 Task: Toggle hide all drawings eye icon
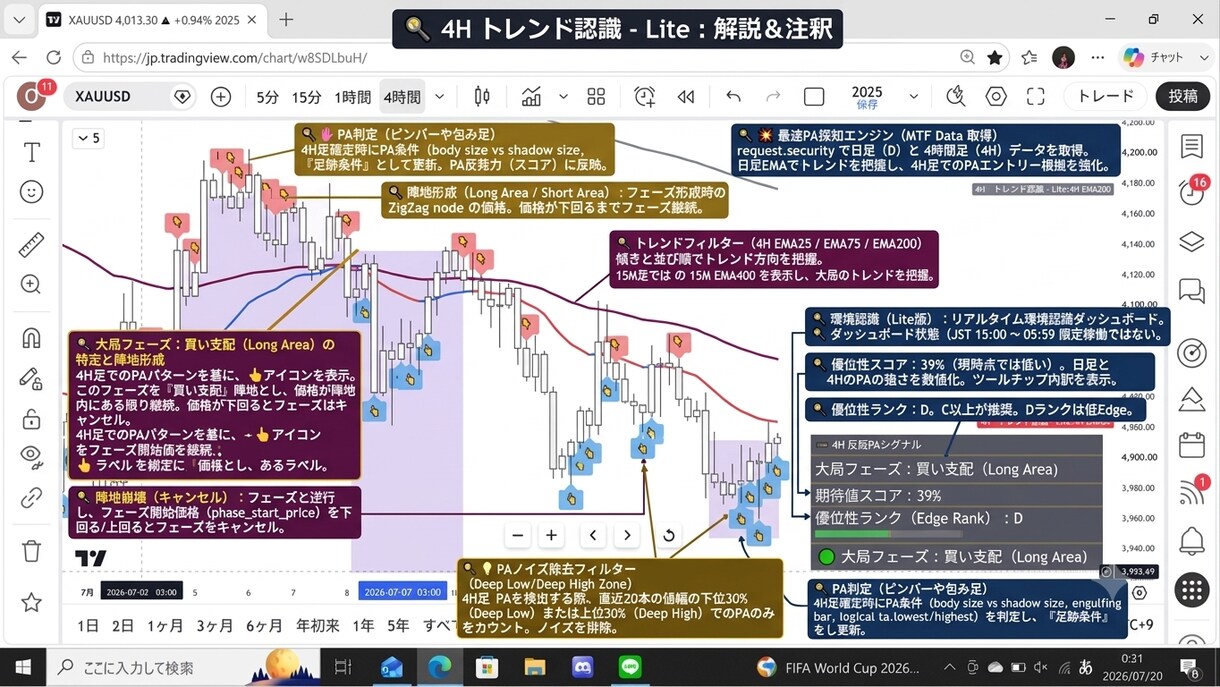pyautogui.click(x=32, y=457)
